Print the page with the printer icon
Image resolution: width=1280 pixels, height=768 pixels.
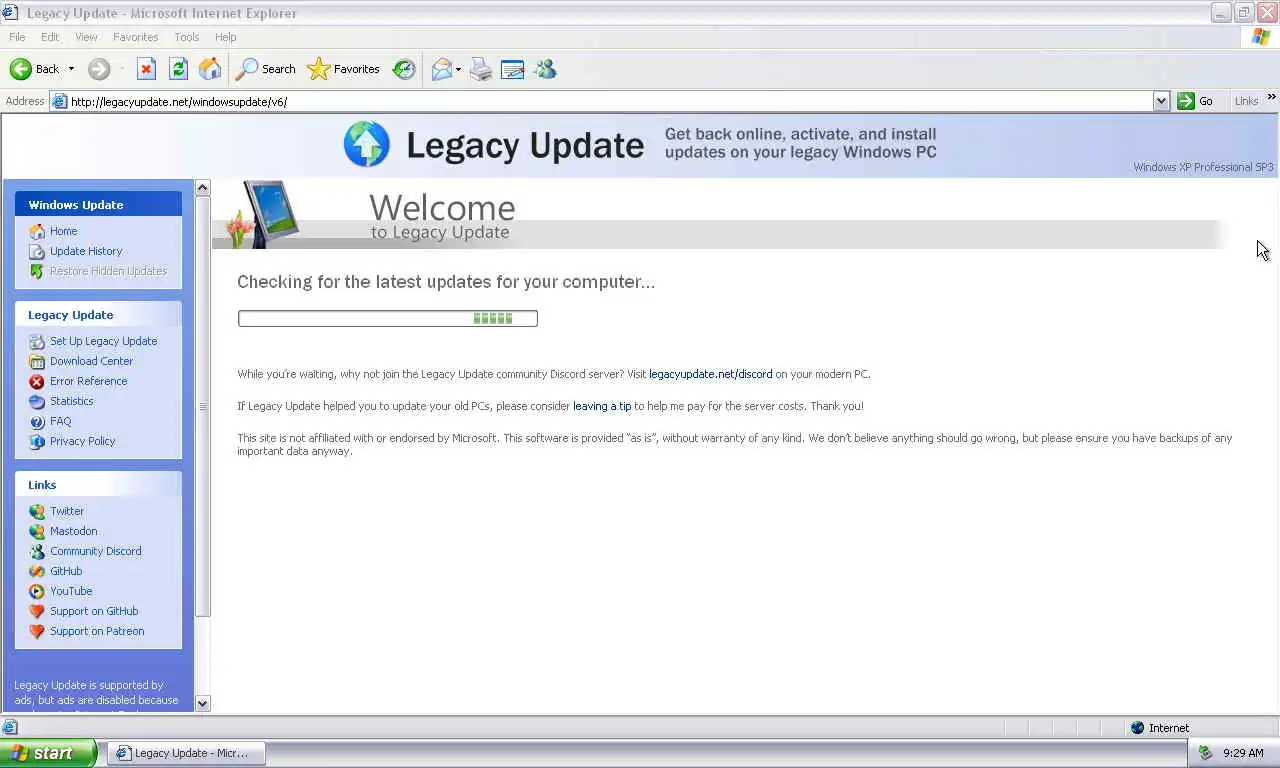[481, 69]
